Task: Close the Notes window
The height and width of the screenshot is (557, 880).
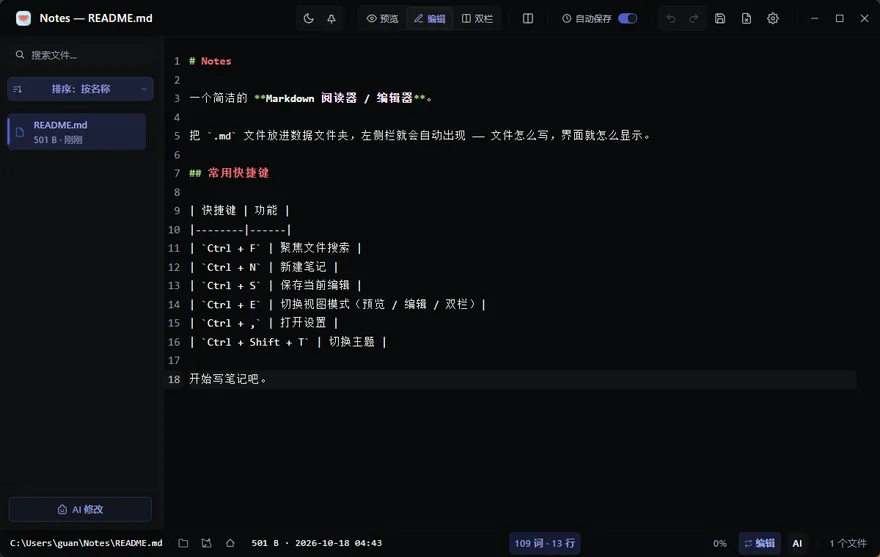Action: (864, 19)
